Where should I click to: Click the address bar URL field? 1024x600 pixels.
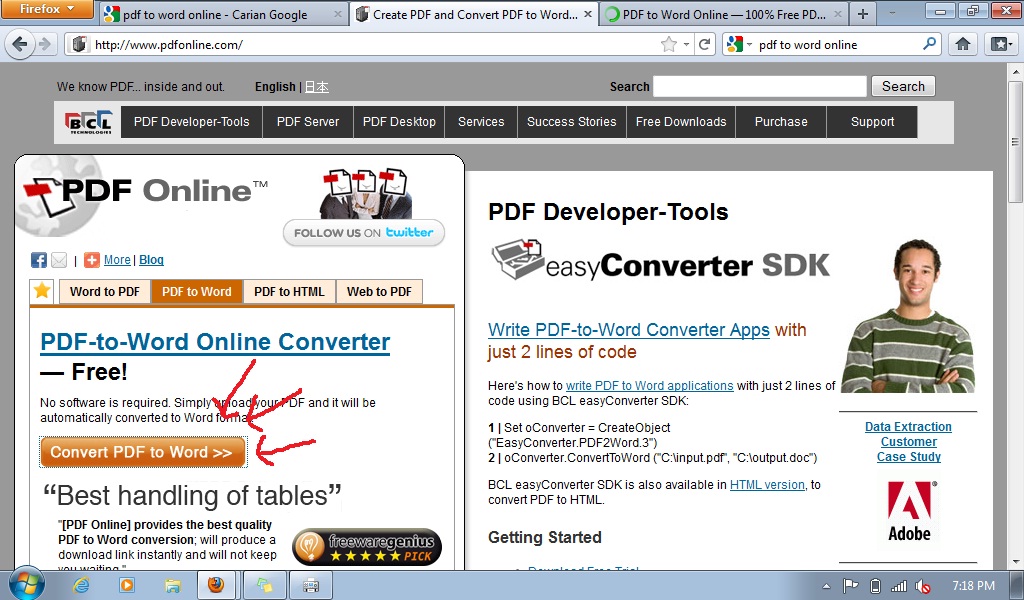[x=372, y=44]
